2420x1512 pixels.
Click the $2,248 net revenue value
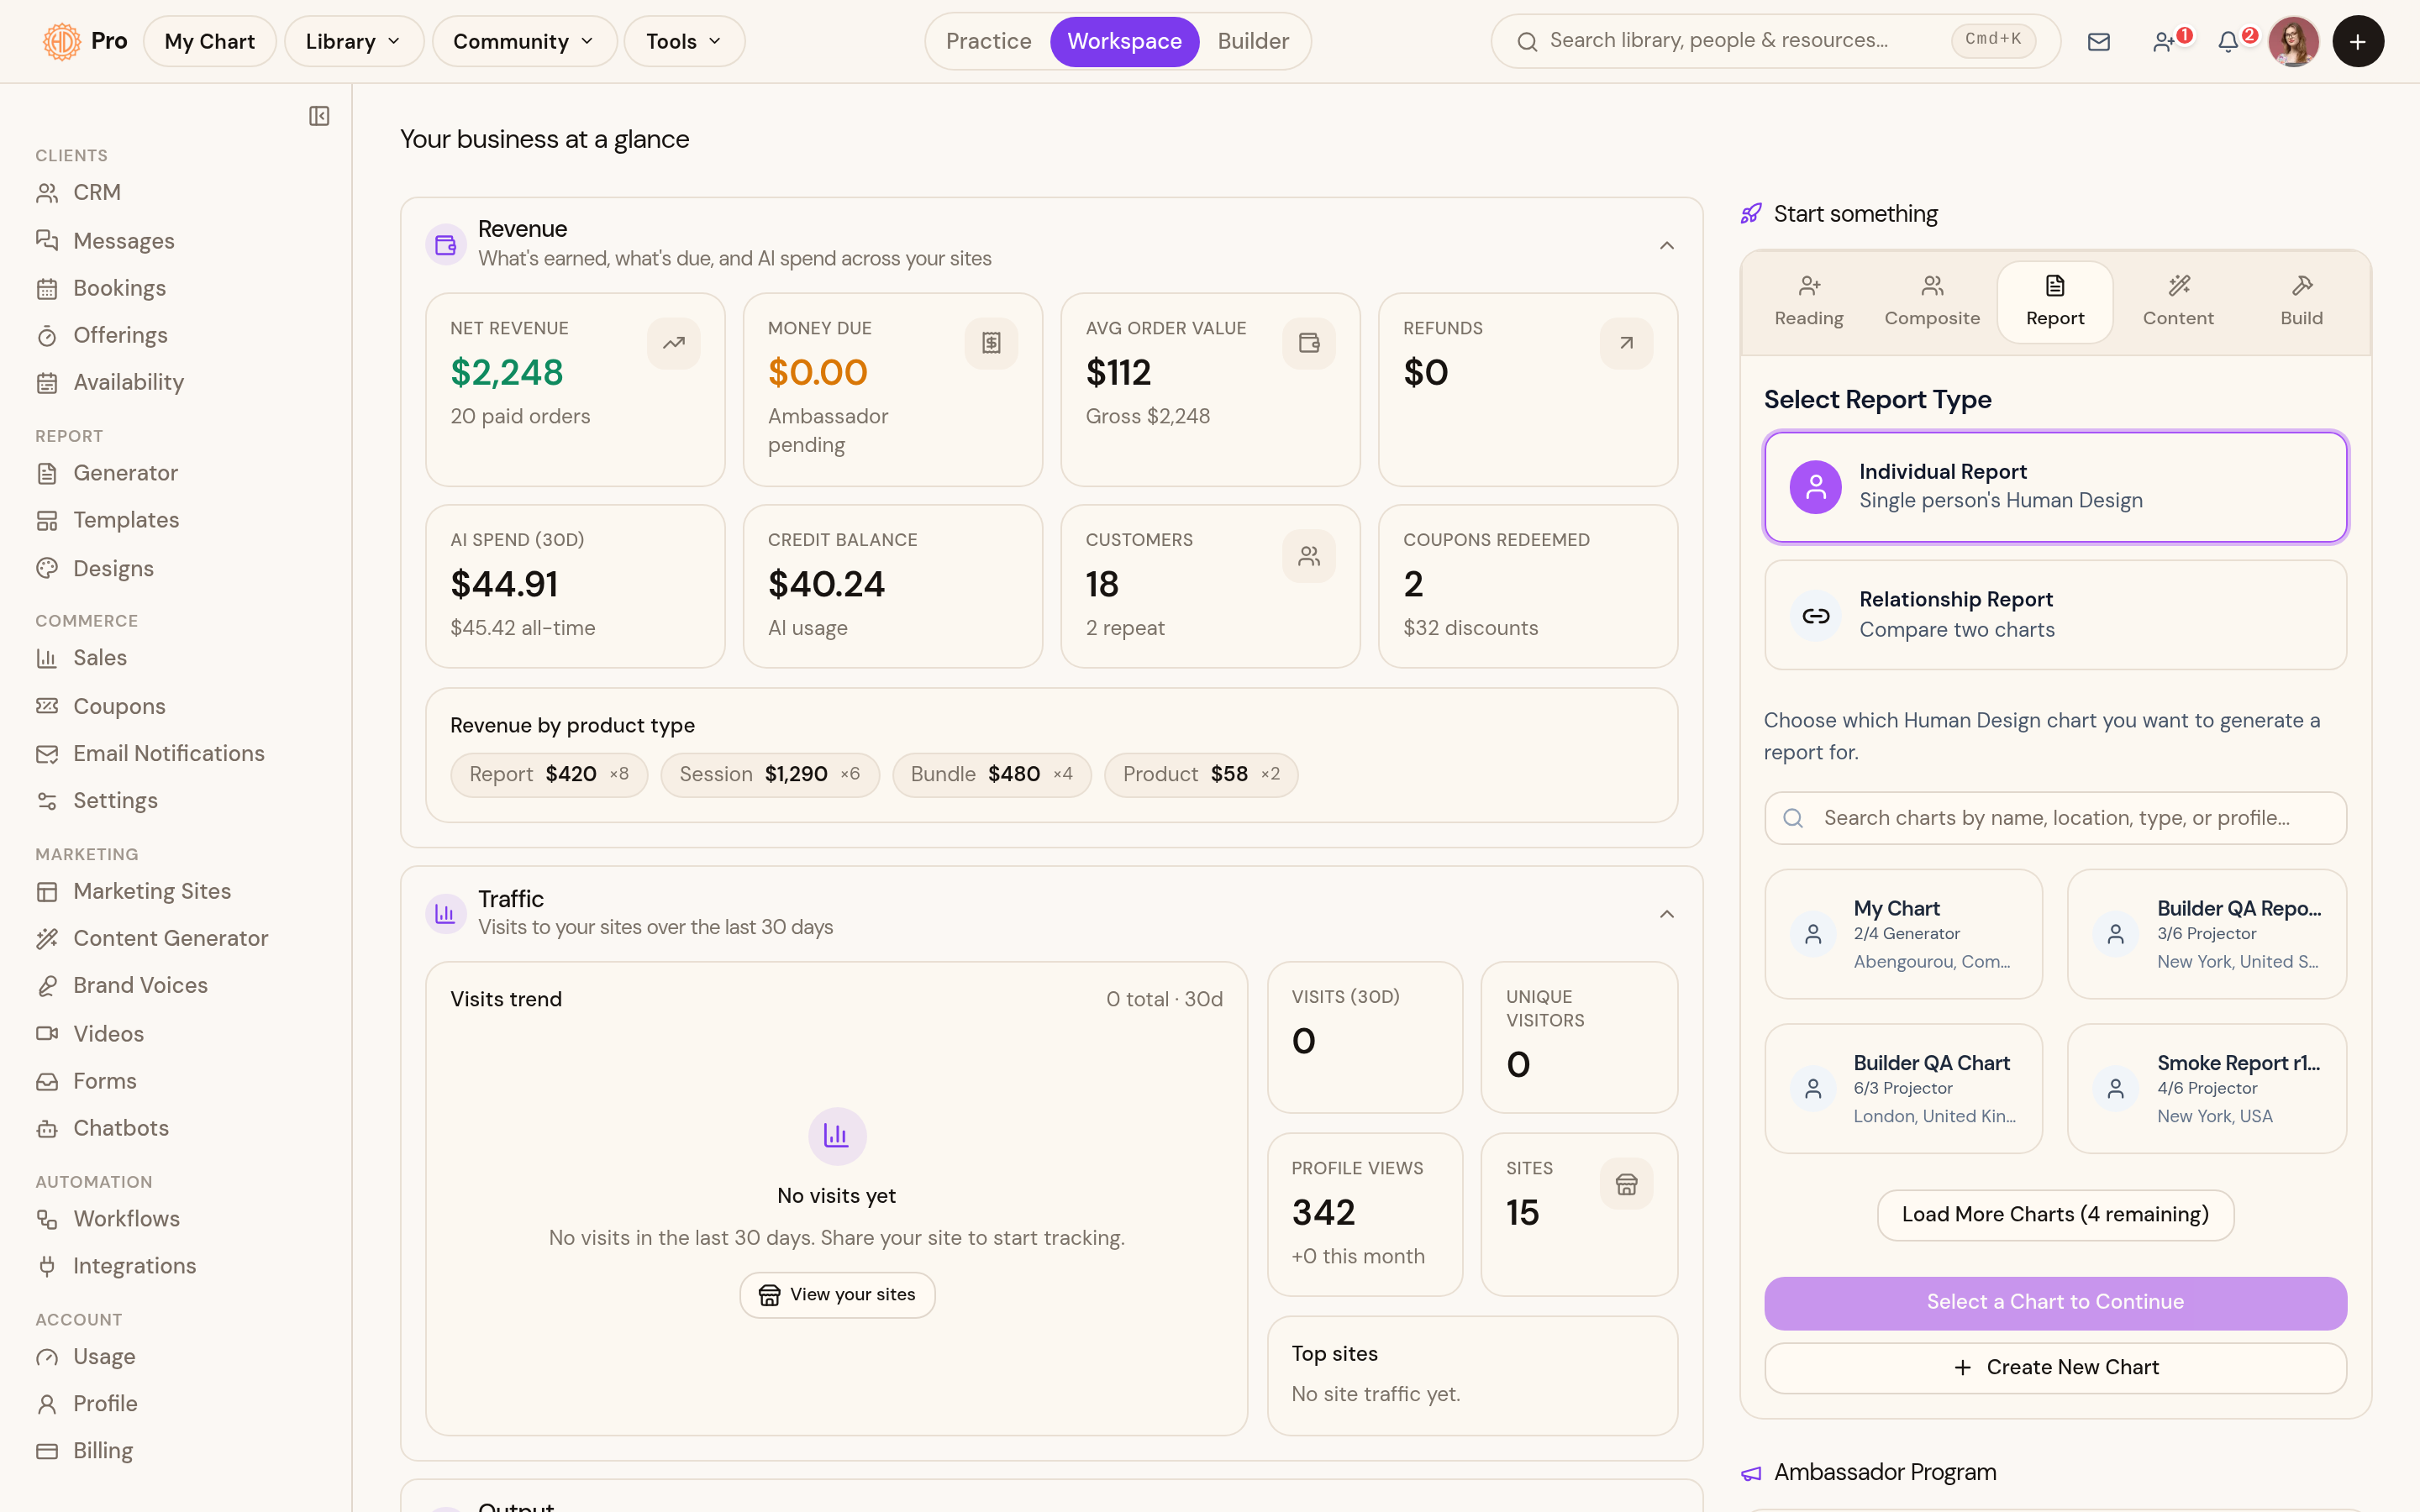tap(506, 372)
